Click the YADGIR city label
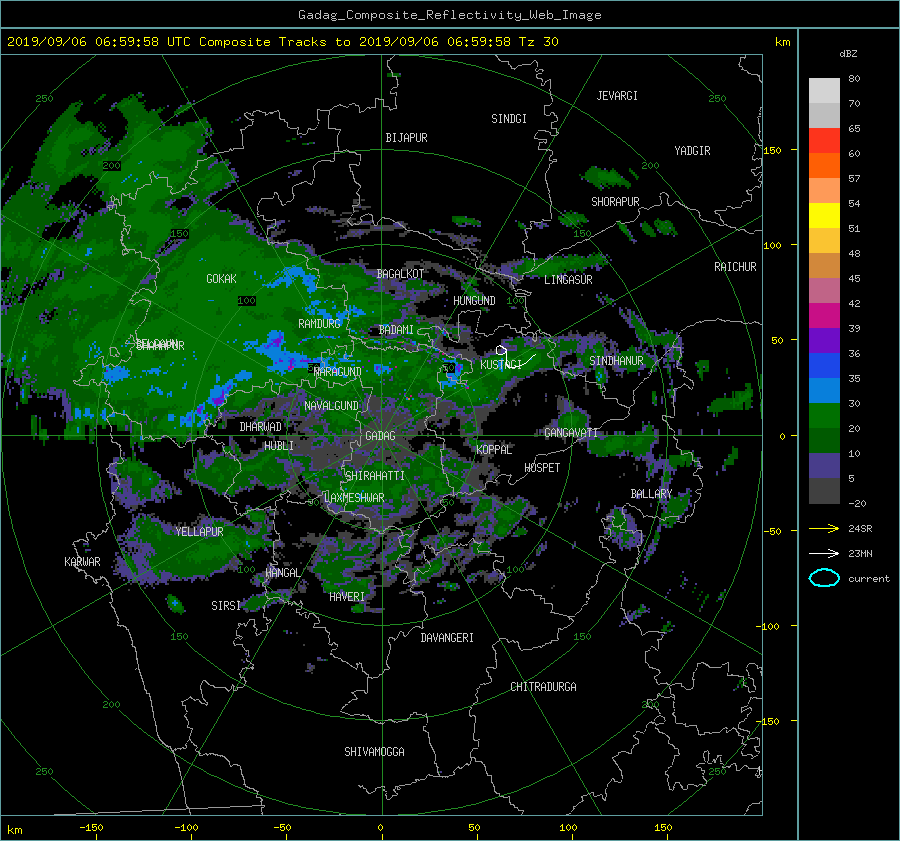The image size is (900, 841). pyautogui.click(x=692, y=151)
